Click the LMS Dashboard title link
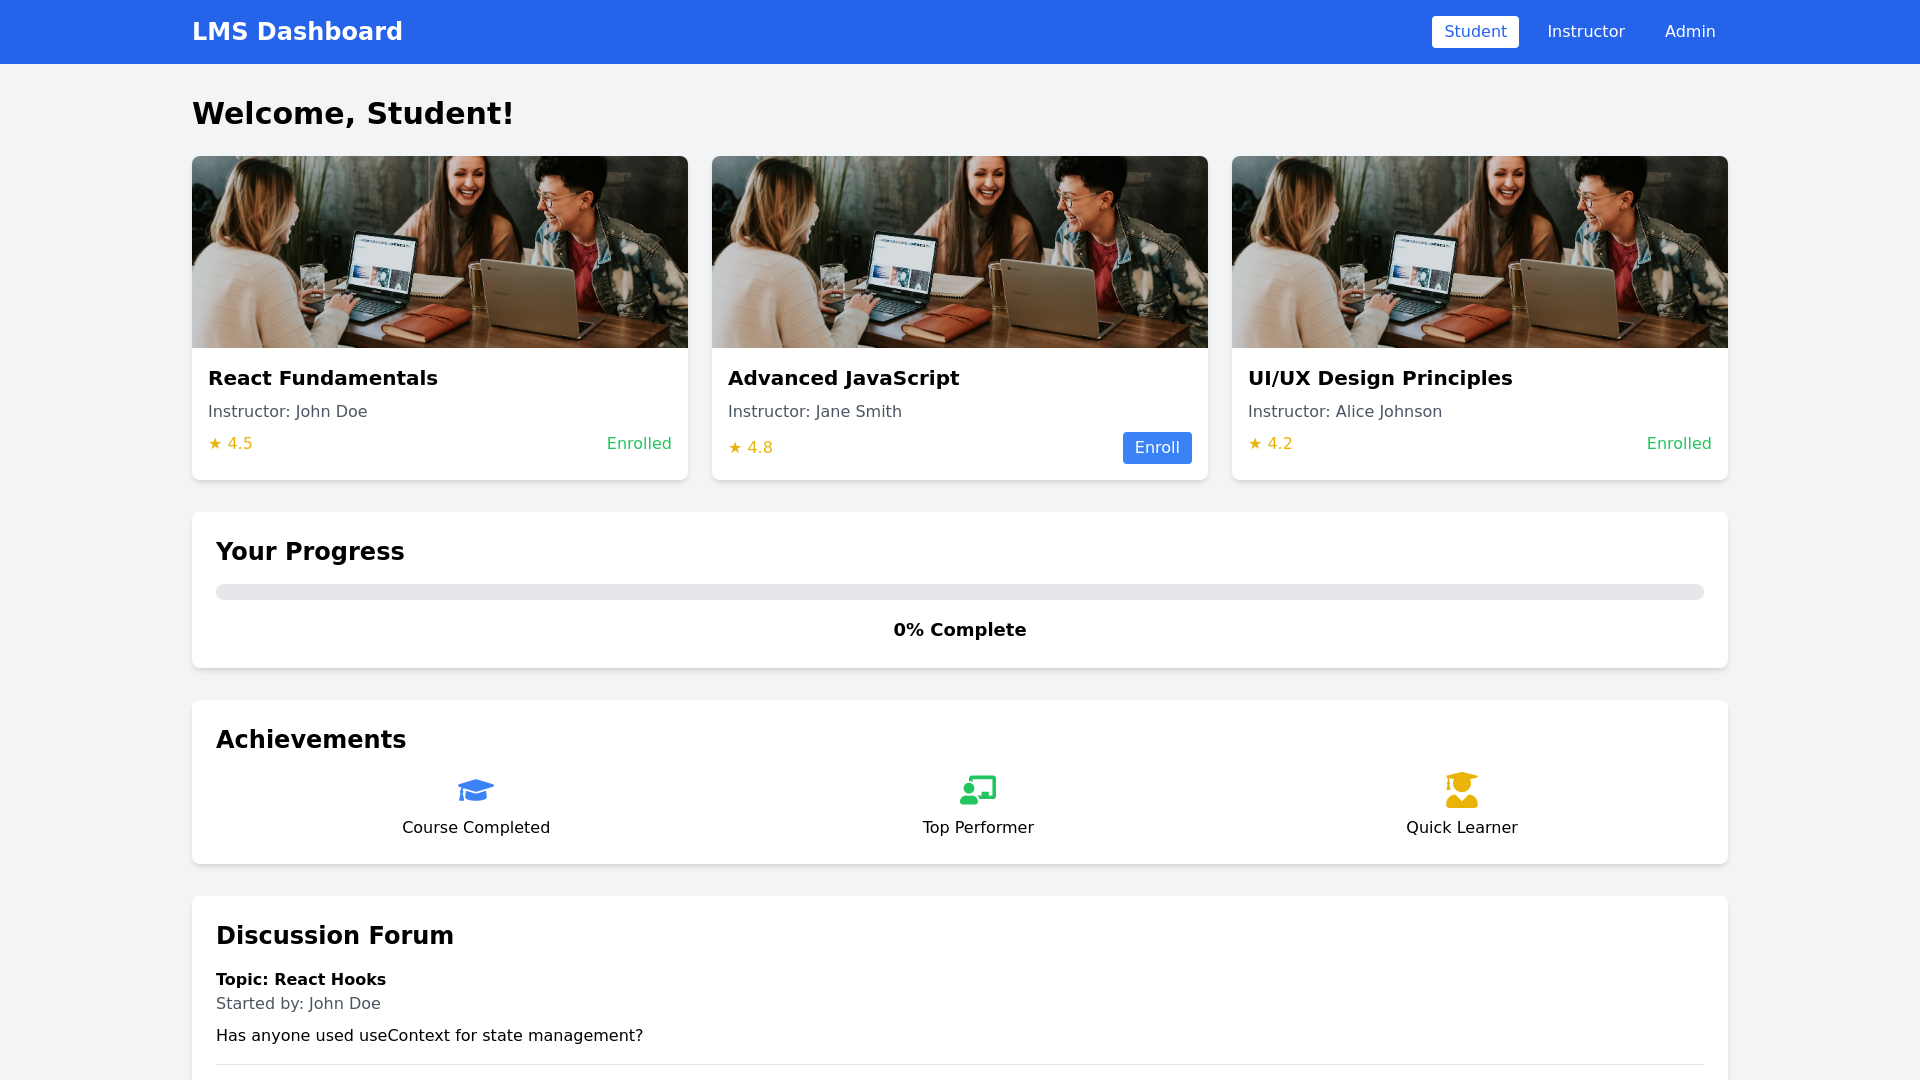This screenshot has height=1080, width=1920. [x=297, y=32]
